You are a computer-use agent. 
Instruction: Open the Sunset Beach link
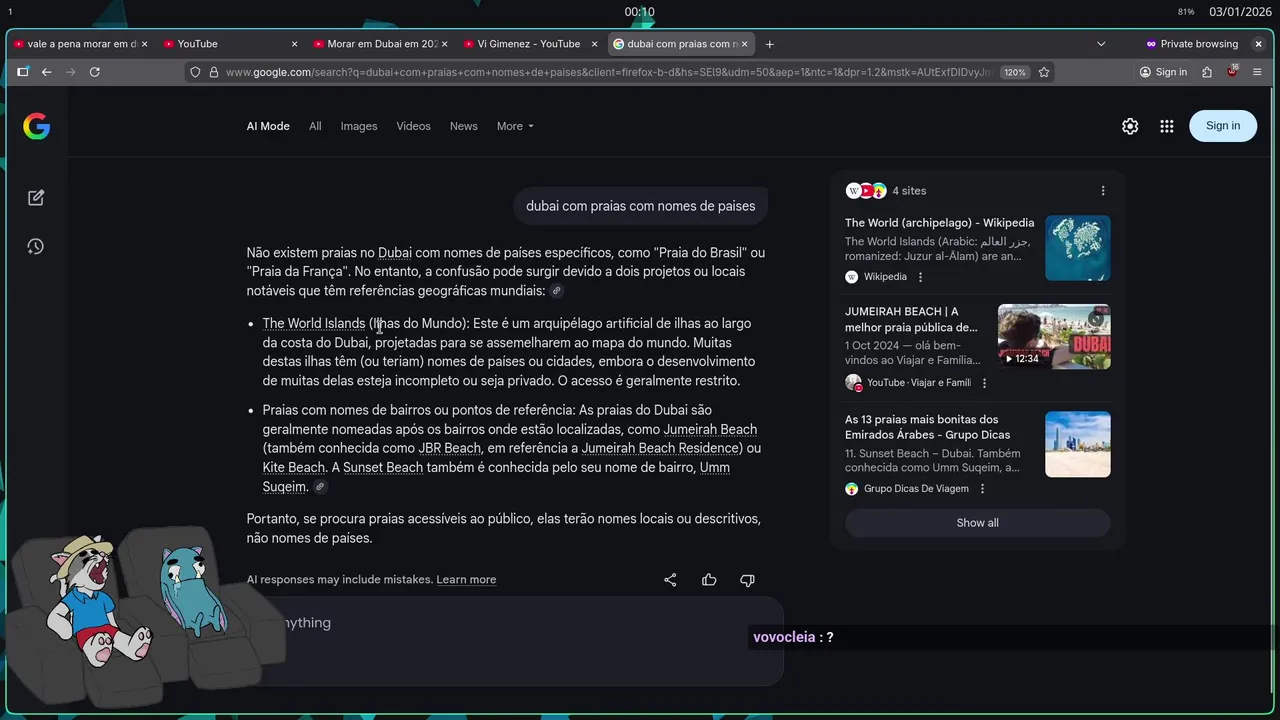coord(383,468)
